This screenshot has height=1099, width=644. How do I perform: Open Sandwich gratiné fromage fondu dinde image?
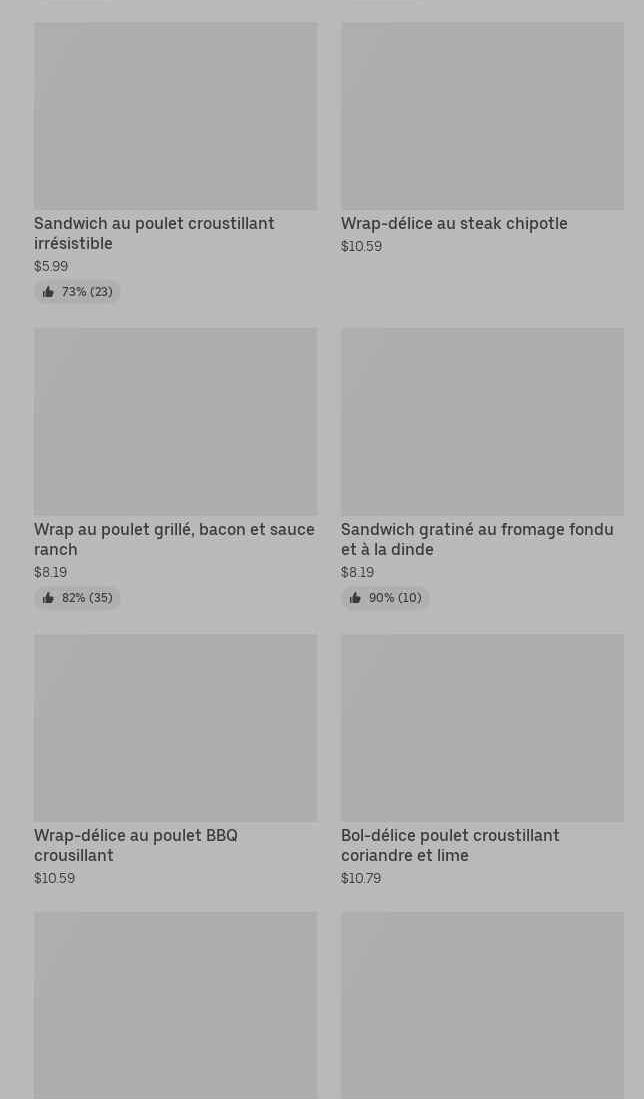tap(482, 422)
